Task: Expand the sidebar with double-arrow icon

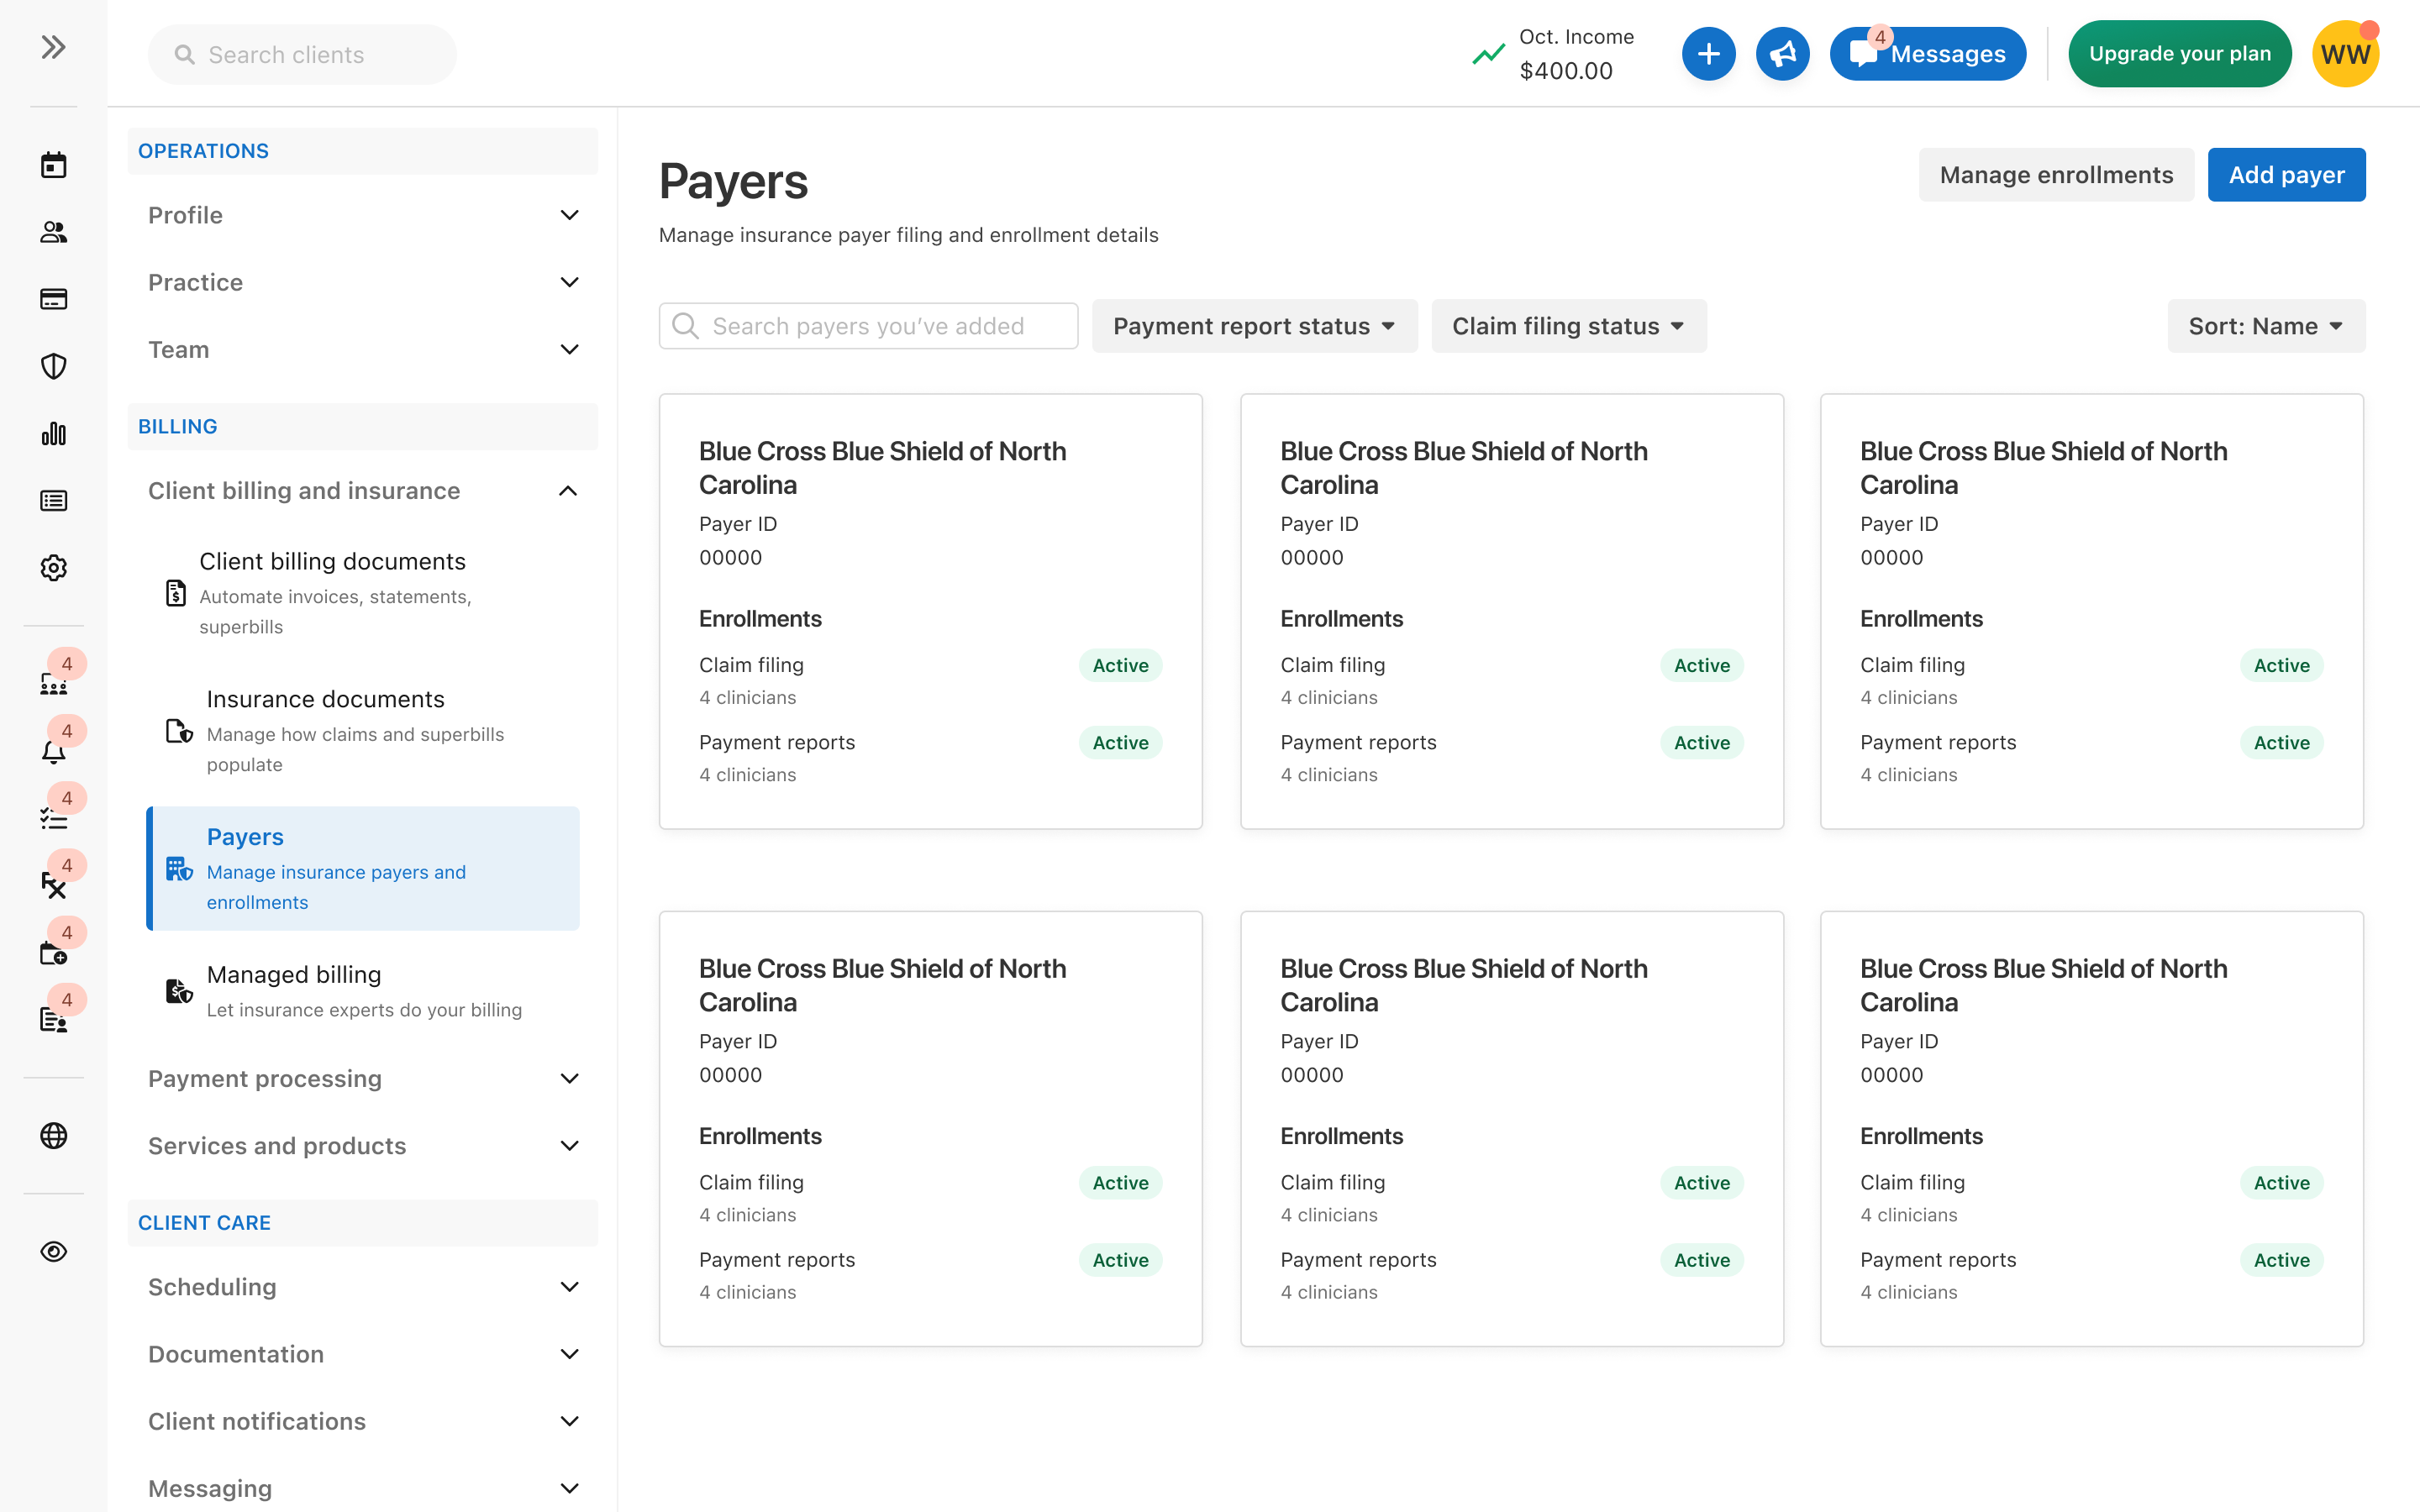Action: tap(53, 47)
